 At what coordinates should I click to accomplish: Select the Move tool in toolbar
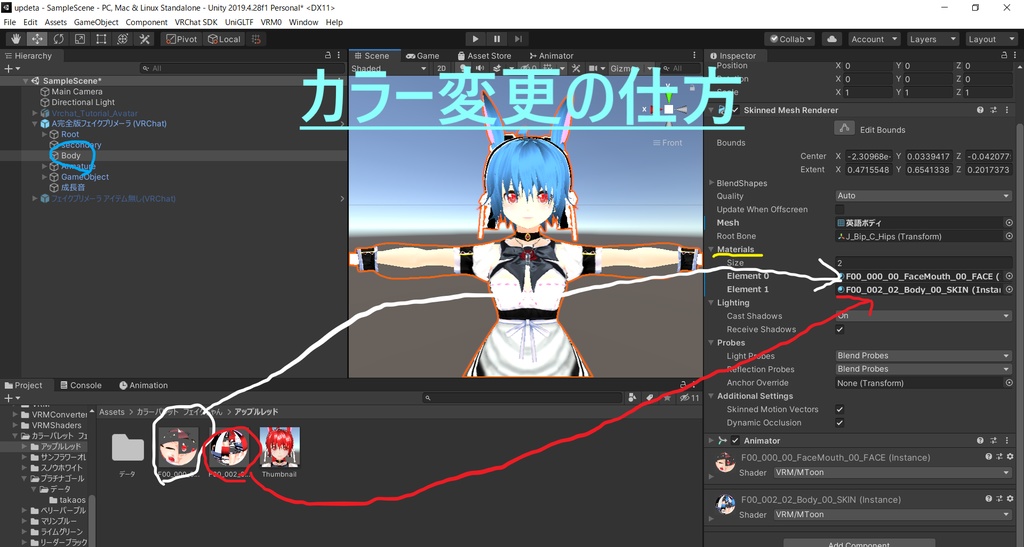(x=37, y=39)
